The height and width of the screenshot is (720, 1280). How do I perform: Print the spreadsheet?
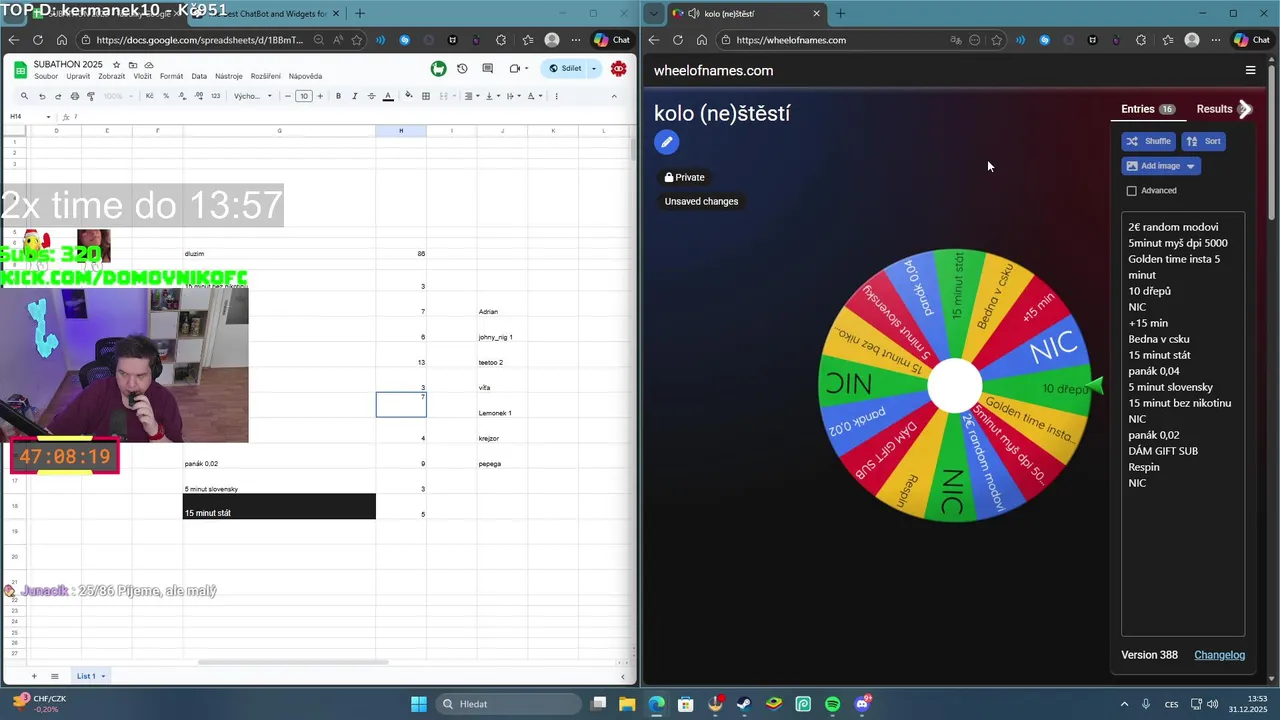(x=74, y=96)
